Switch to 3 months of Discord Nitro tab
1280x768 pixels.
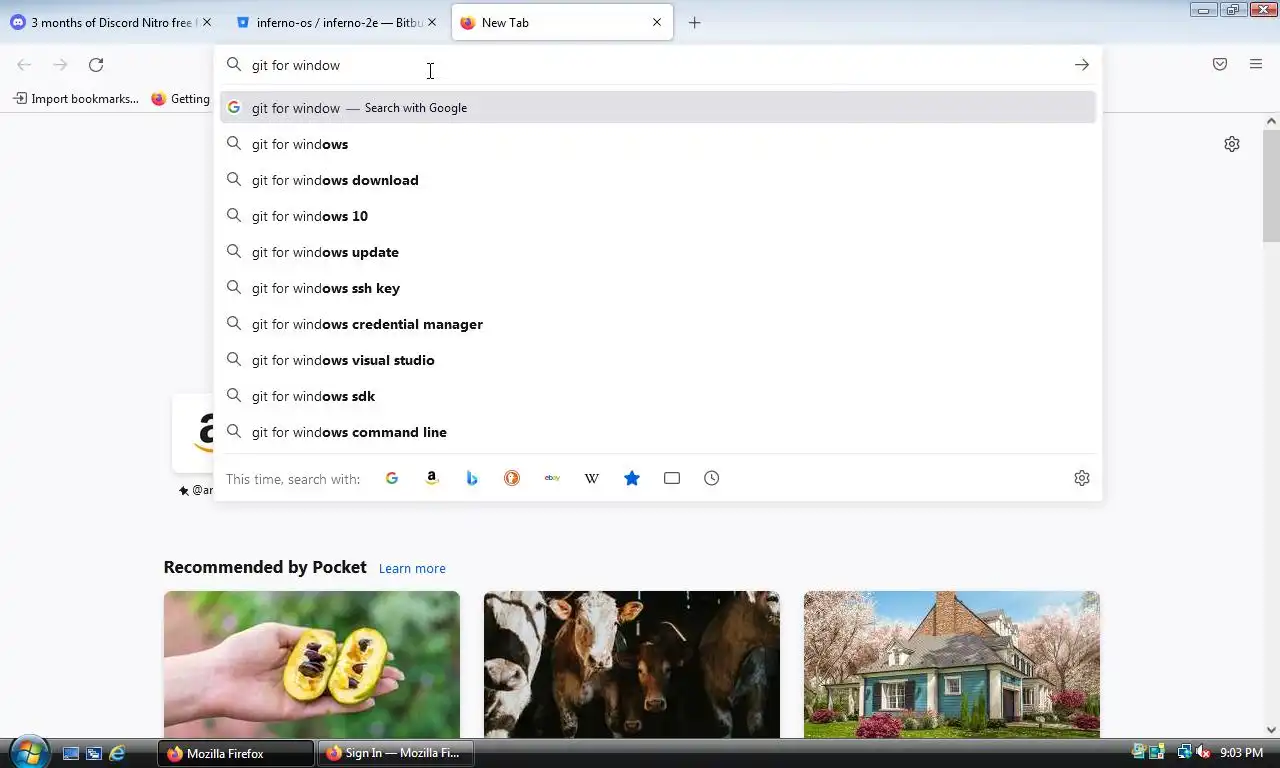[112, 22]
